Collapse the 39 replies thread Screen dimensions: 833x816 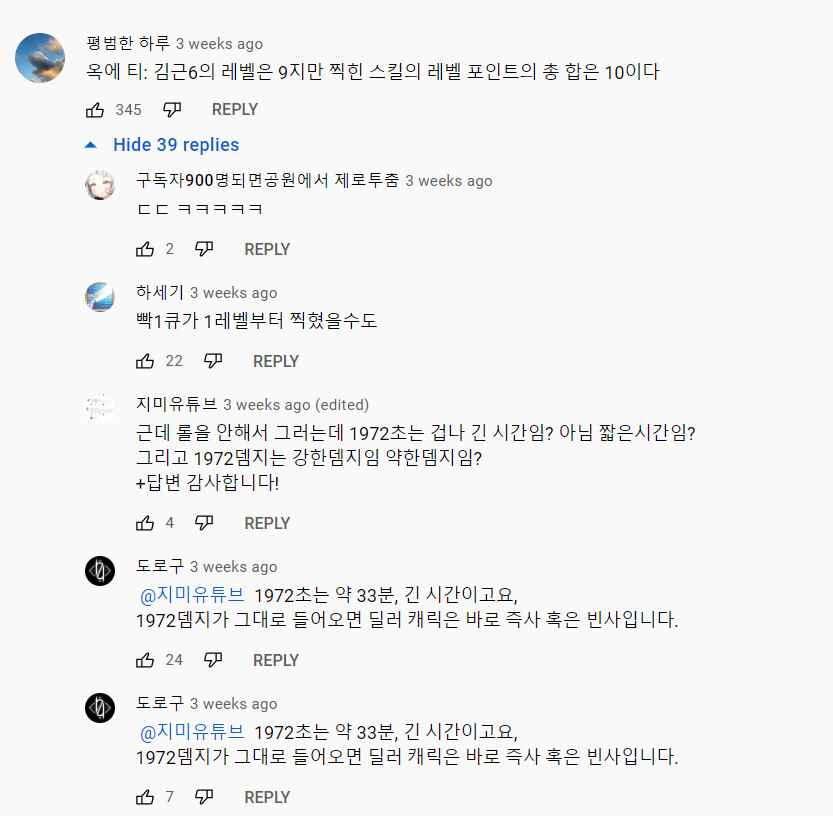175,145
